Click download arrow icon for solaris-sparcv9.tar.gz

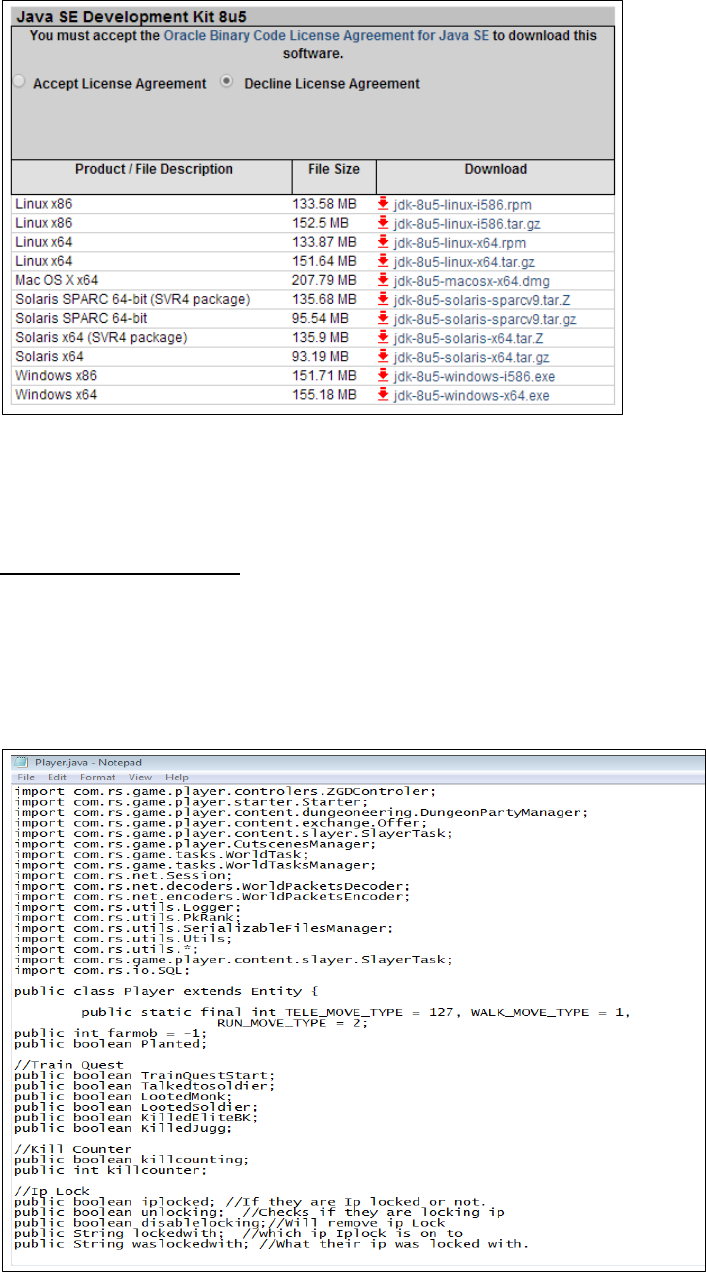(x=383, y=318)
